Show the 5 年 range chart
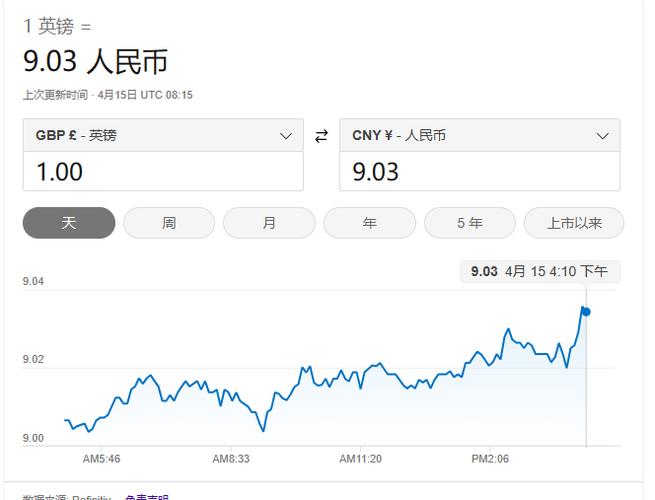This screenshot has height=500, width=655. click(470, 223)
